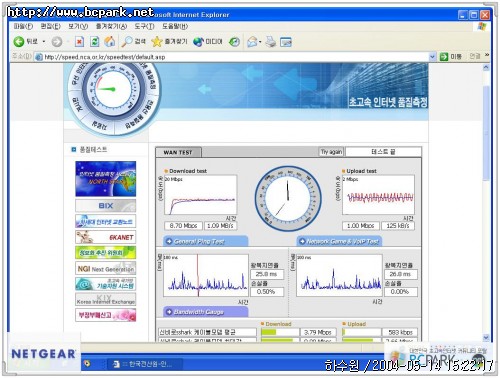
Task: Click the 1.09 MB/s download value
Action: coord(220,226)
